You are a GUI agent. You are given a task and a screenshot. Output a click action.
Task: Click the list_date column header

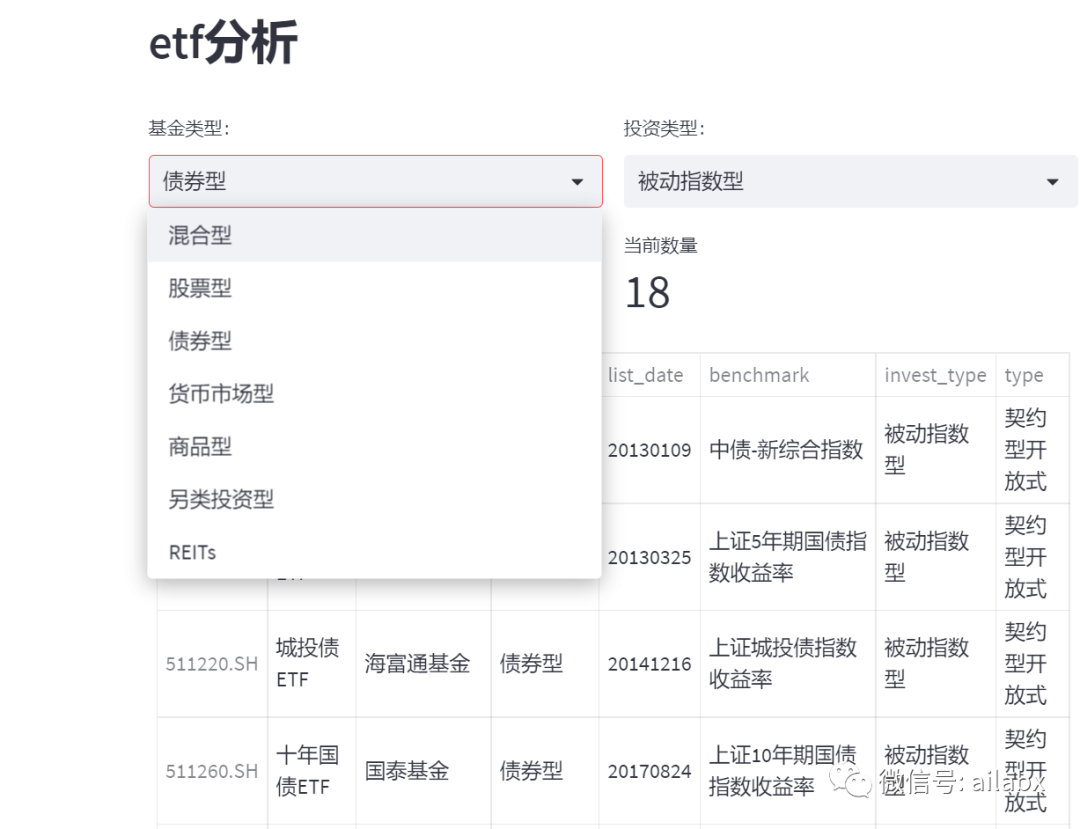[644, 375]
